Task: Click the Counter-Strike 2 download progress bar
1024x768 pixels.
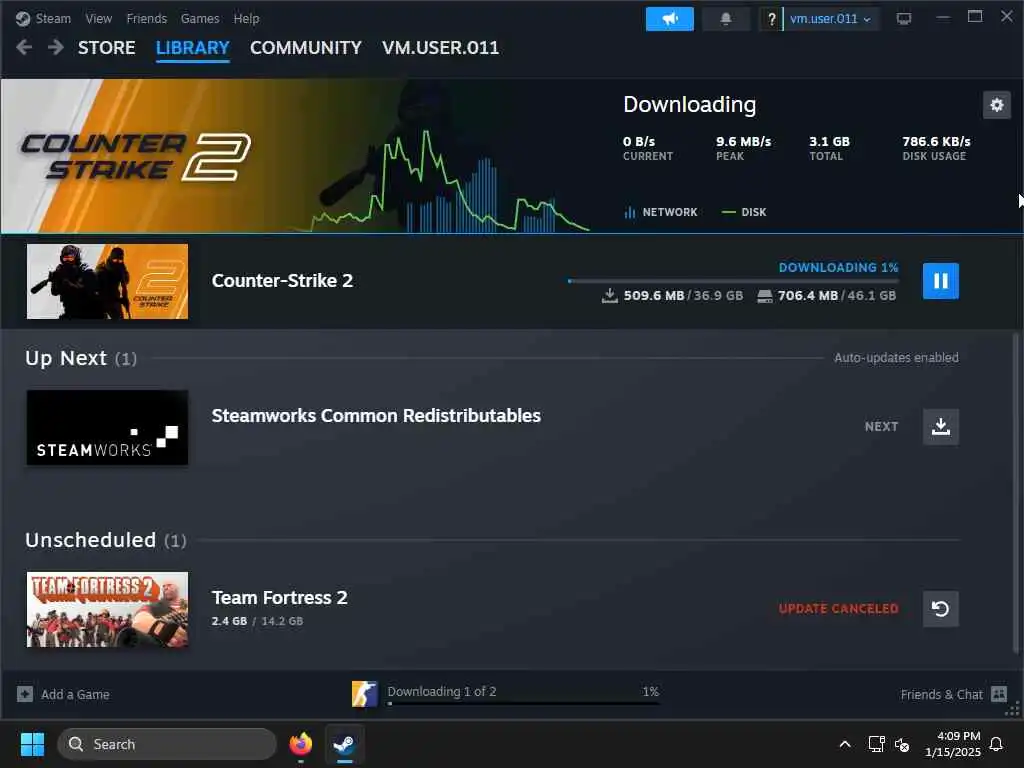Action: coord(733,281)
